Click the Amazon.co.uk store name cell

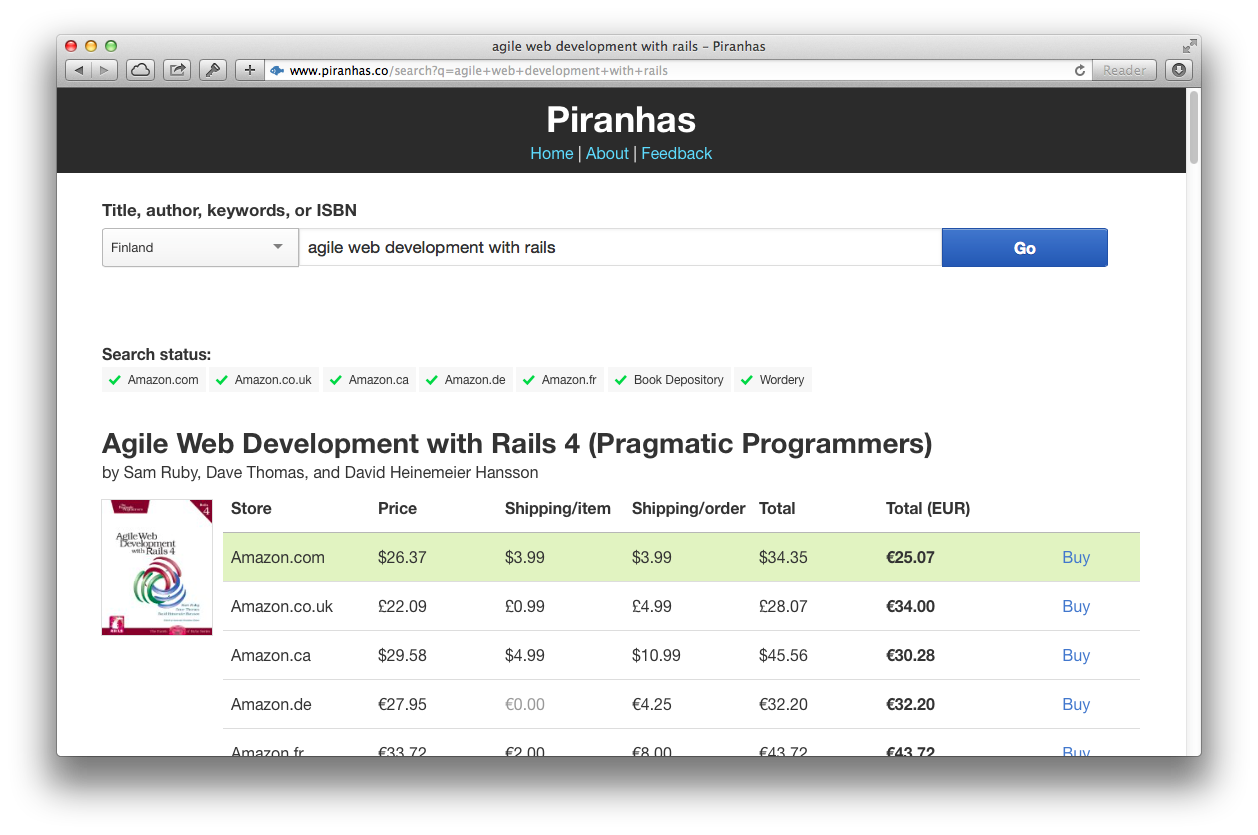282,606
